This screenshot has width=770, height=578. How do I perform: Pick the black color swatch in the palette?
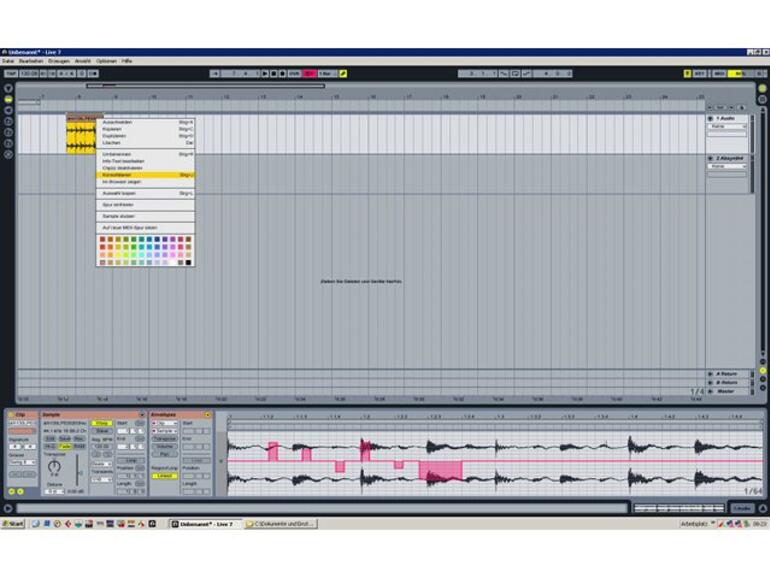(189, 263)
